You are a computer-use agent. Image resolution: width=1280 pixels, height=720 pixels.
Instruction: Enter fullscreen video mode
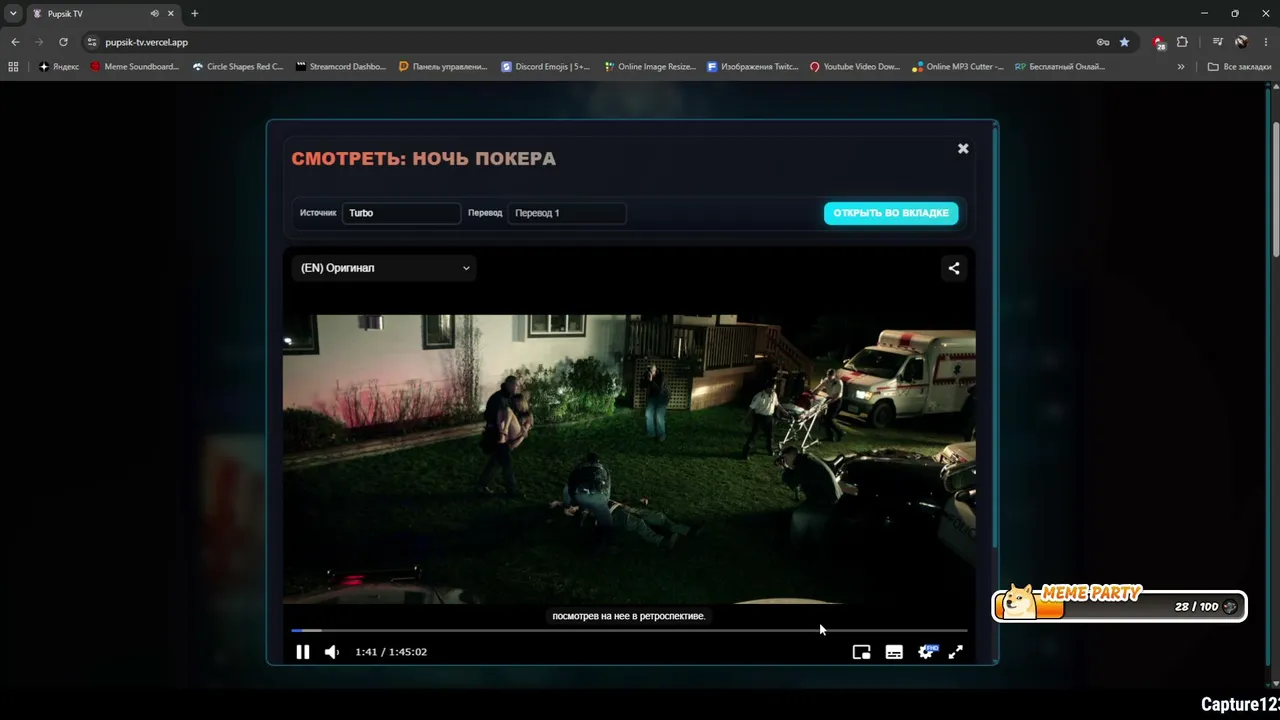point(956,652)
